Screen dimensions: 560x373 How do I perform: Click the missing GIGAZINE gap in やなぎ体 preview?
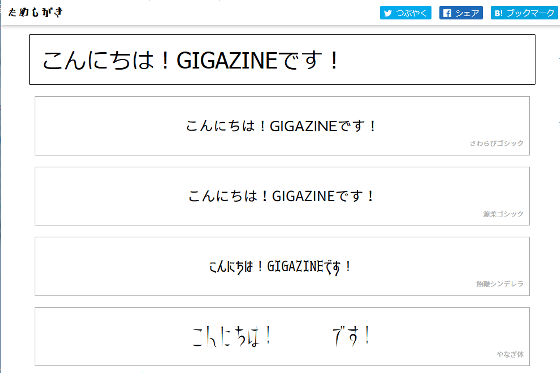(x=302, y=336)
